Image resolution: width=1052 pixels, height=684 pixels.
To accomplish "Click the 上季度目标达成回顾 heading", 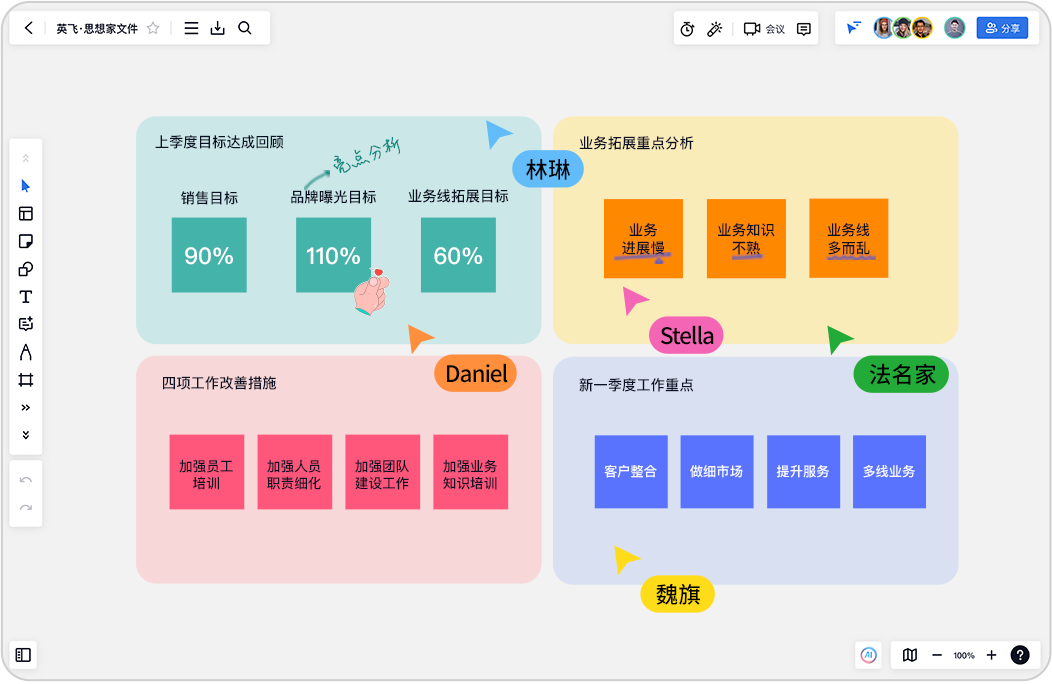I will [219, 142].
